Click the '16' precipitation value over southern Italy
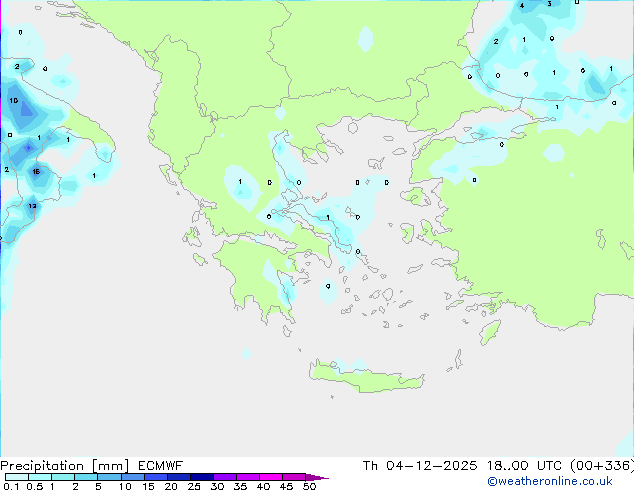This screenshot has width=634, height=490. coord(36,172)
